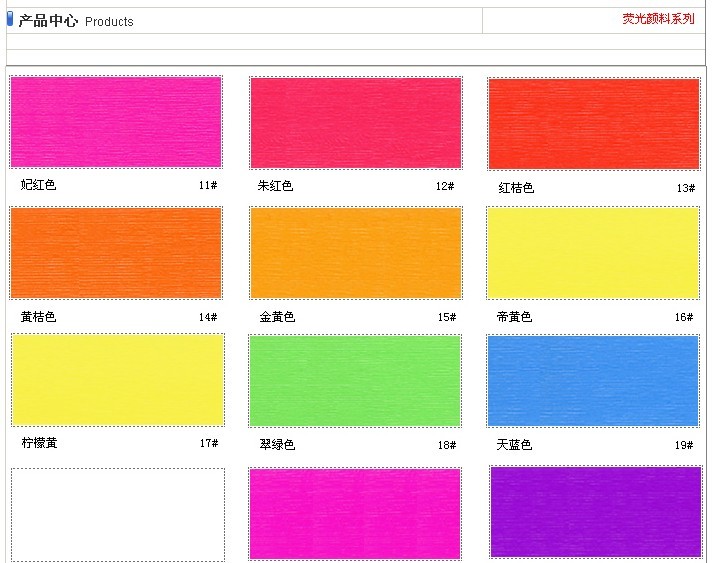Click the 金黄色 label text
719x563 pixels.
[x=277, y=317]
